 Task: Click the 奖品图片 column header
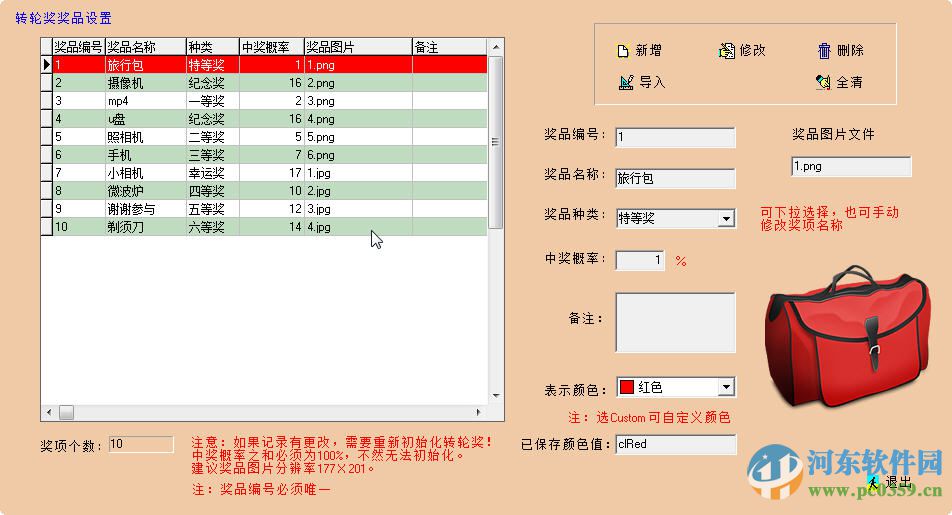pyautogui.click(x=358, y=47)
